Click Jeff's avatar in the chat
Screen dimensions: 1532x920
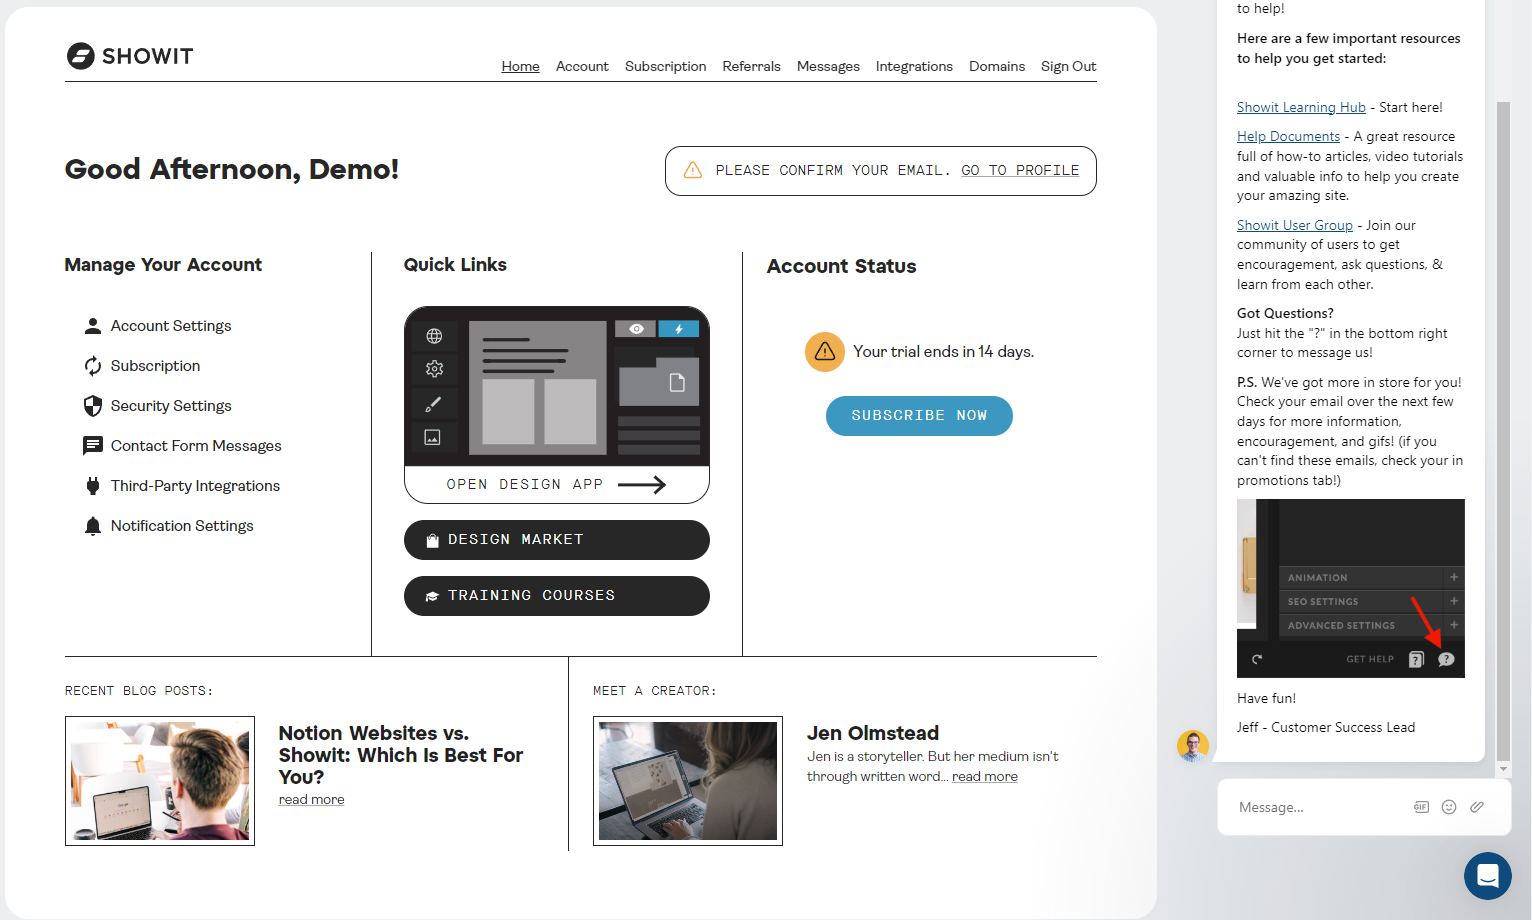click(x=1193, y=746)
